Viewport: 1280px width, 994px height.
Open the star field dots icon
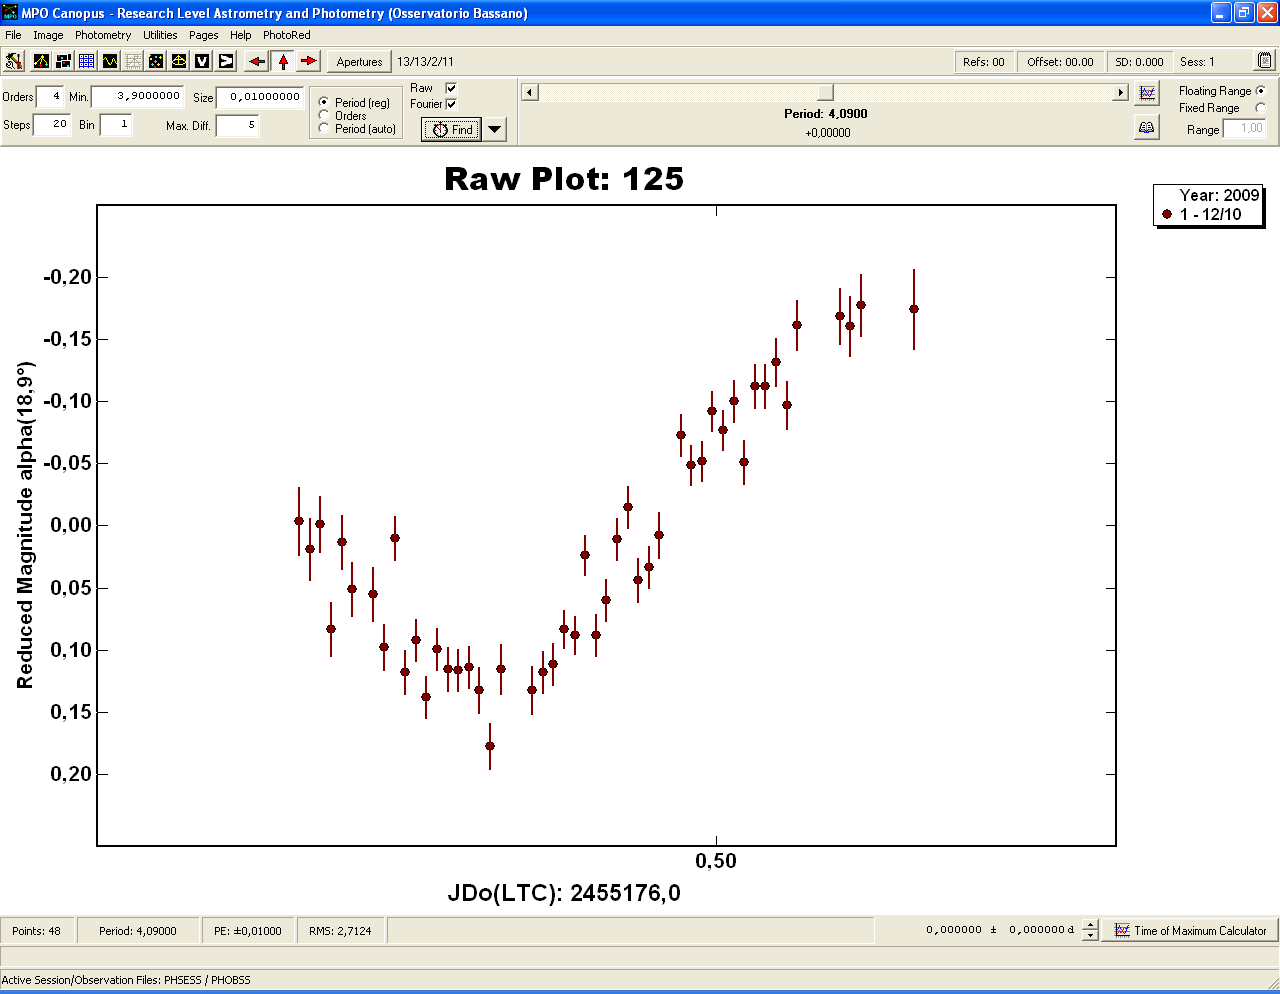[156, 61]
